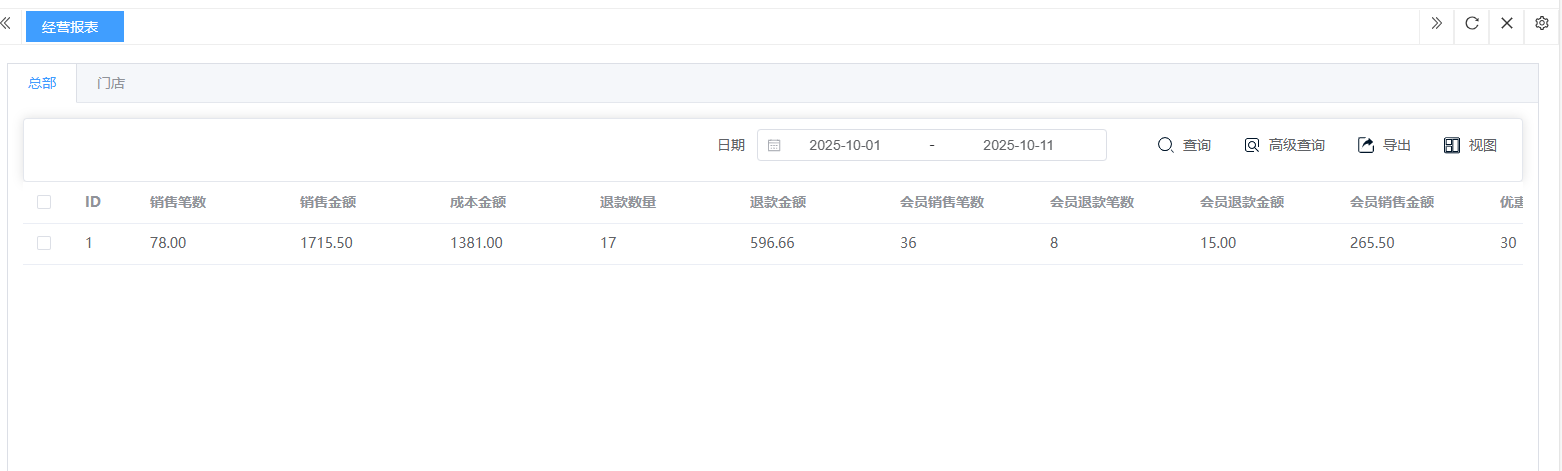
Task: Open the settings gear icon
Action: 1542,24
